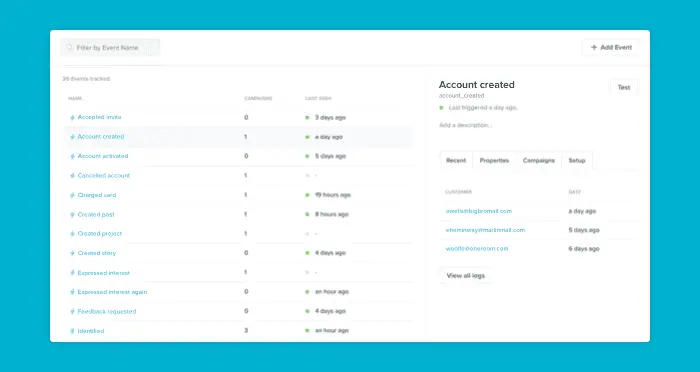Click the Test button

tap(624, 88)
